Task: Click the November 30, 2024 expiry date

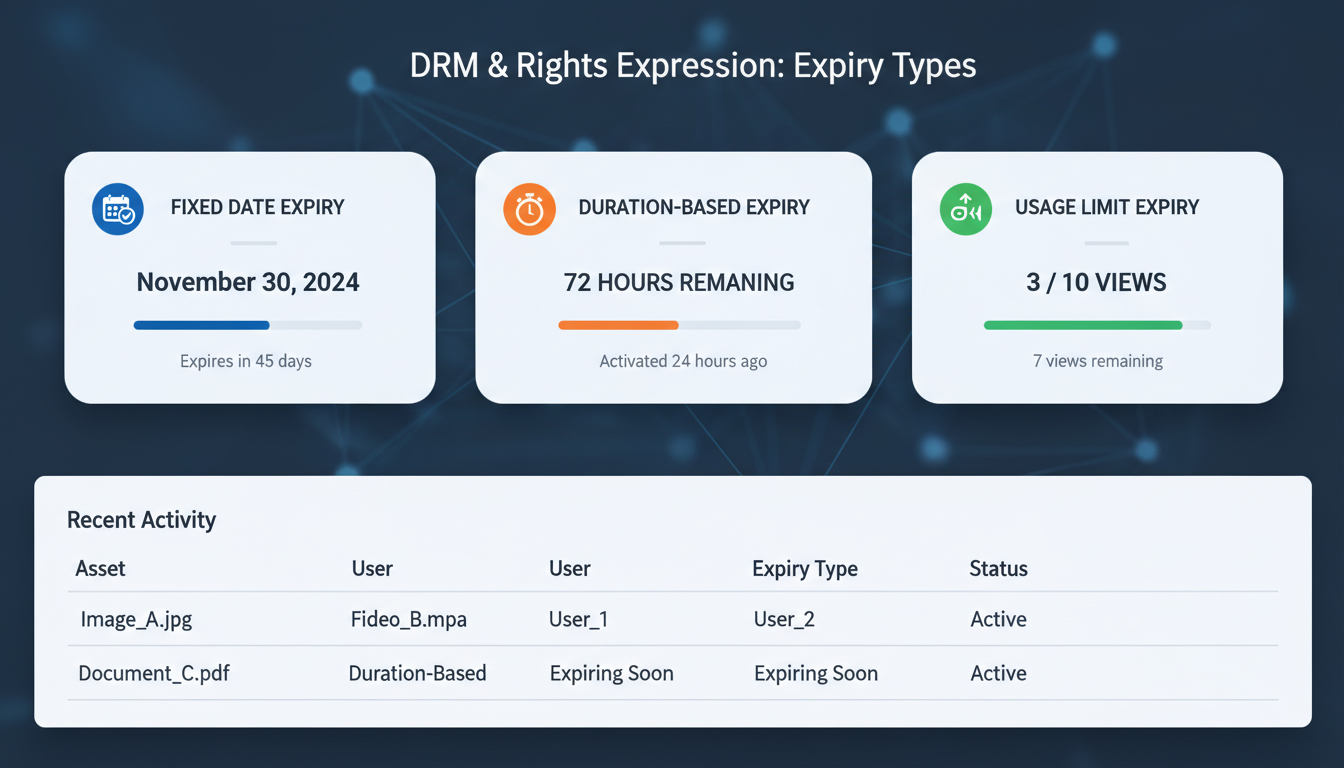Action: pos(247,283)
